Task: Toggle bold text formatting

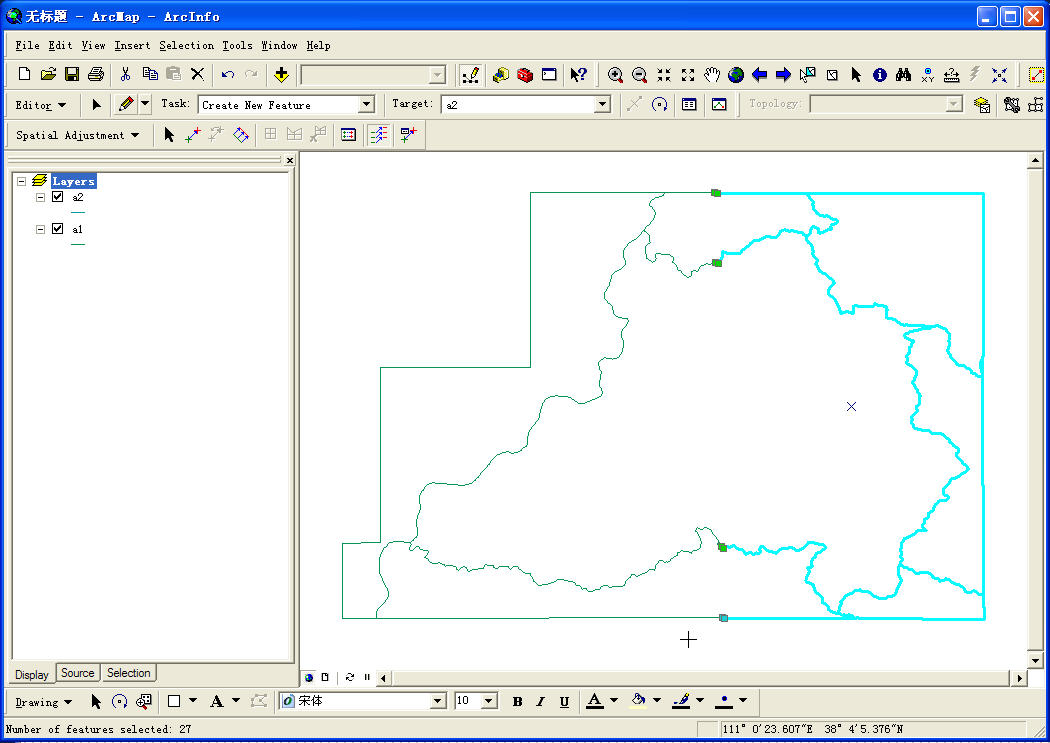Action: click(517, 702)
